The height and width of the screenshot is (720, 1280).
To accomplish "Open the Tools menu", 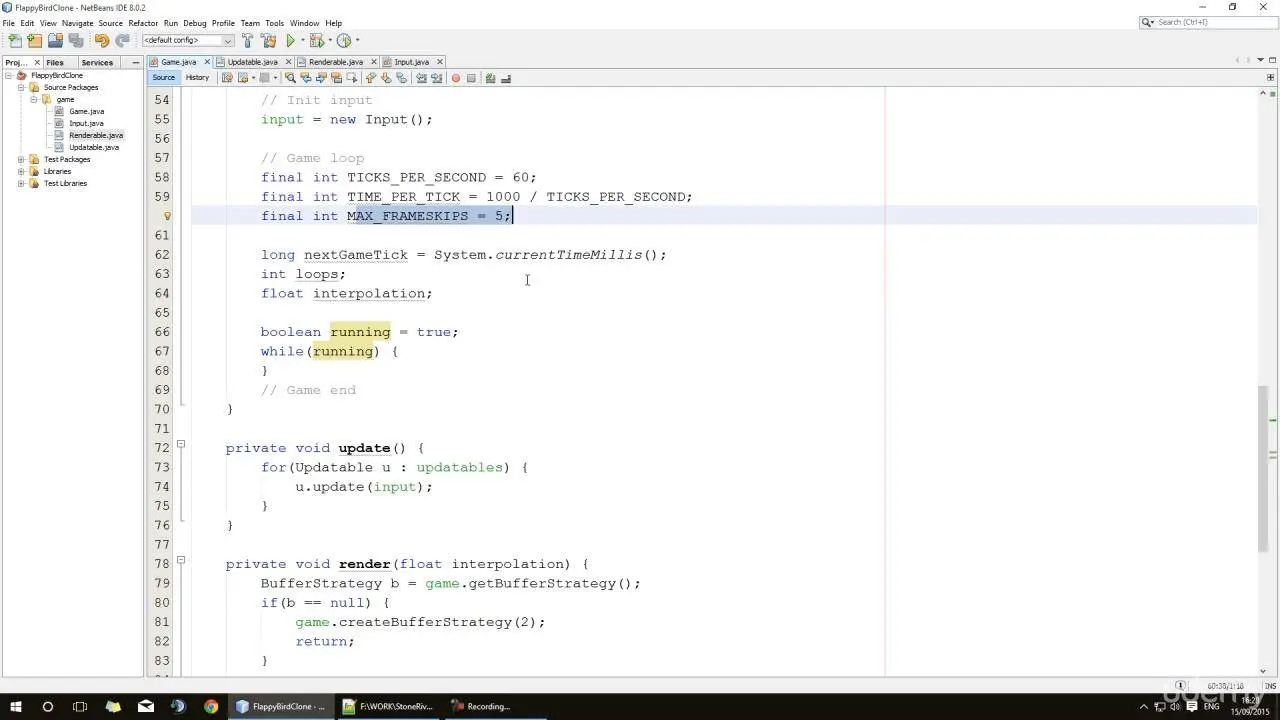I will (x=274, y=23).
